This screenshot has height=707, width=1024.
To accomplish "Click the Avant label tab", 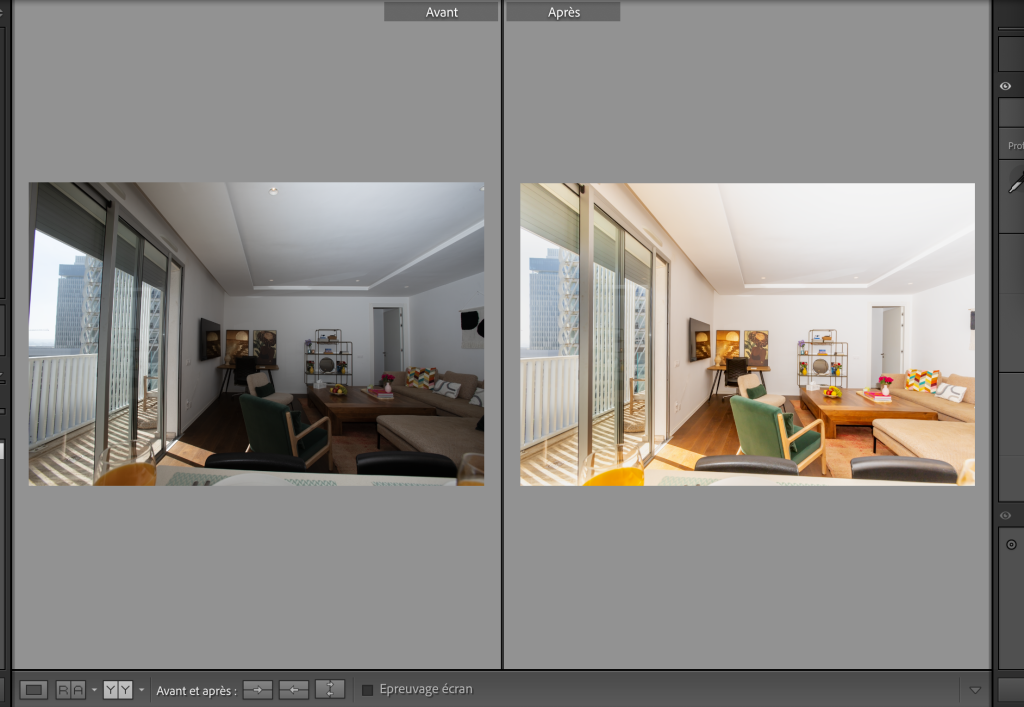I will [x=441, y=12].
